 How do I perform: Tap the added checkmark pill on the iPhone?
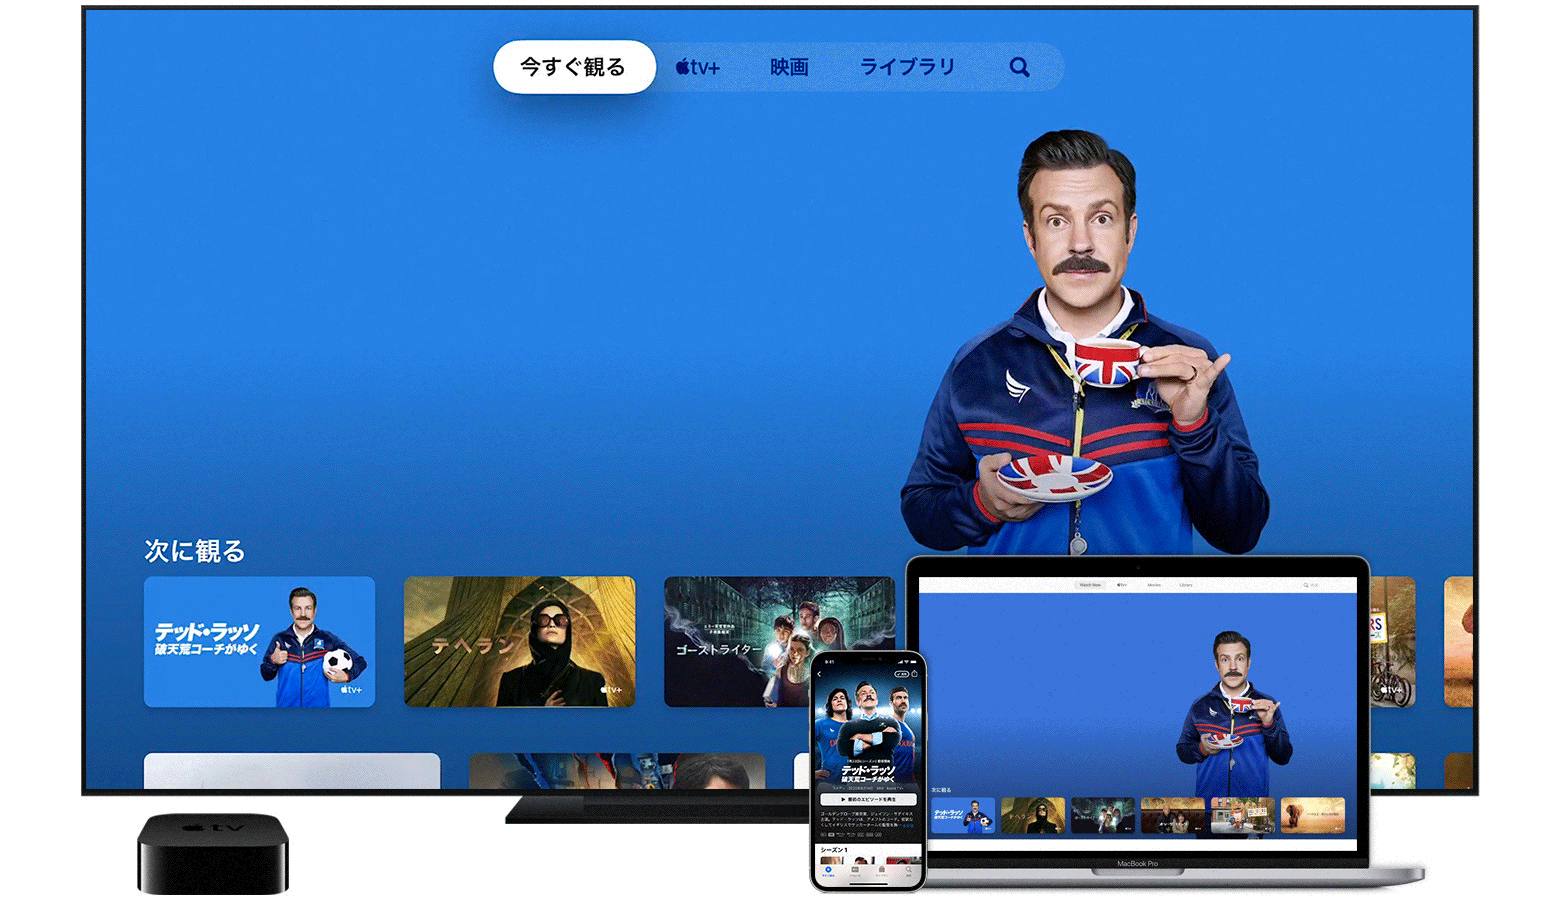(901, 674)
